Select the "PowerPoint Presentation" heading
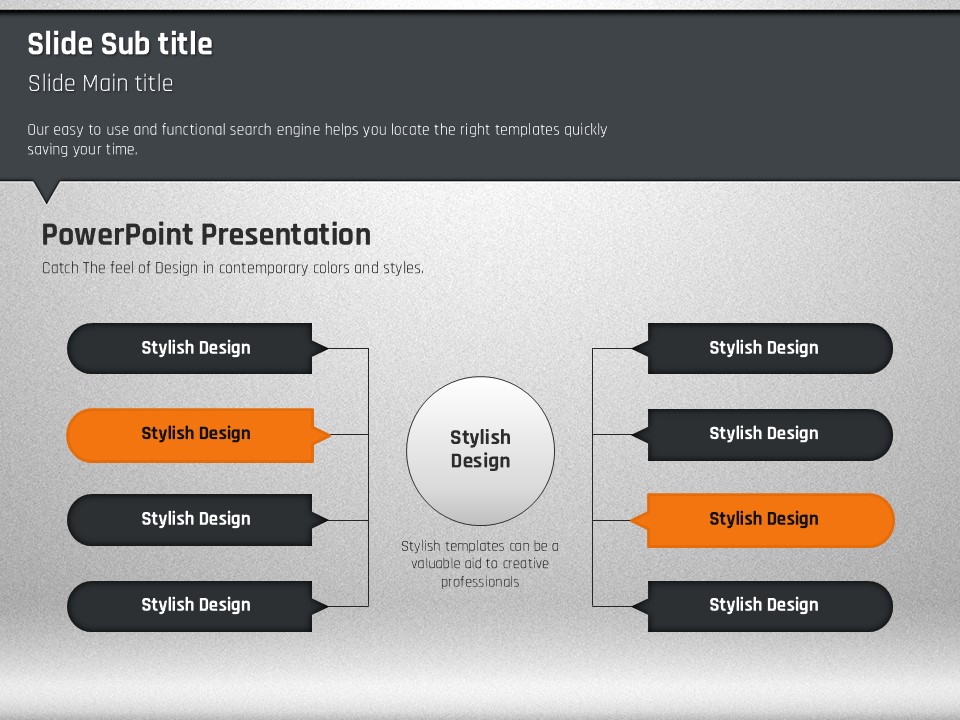960x720 pixels. coord(206,234)
